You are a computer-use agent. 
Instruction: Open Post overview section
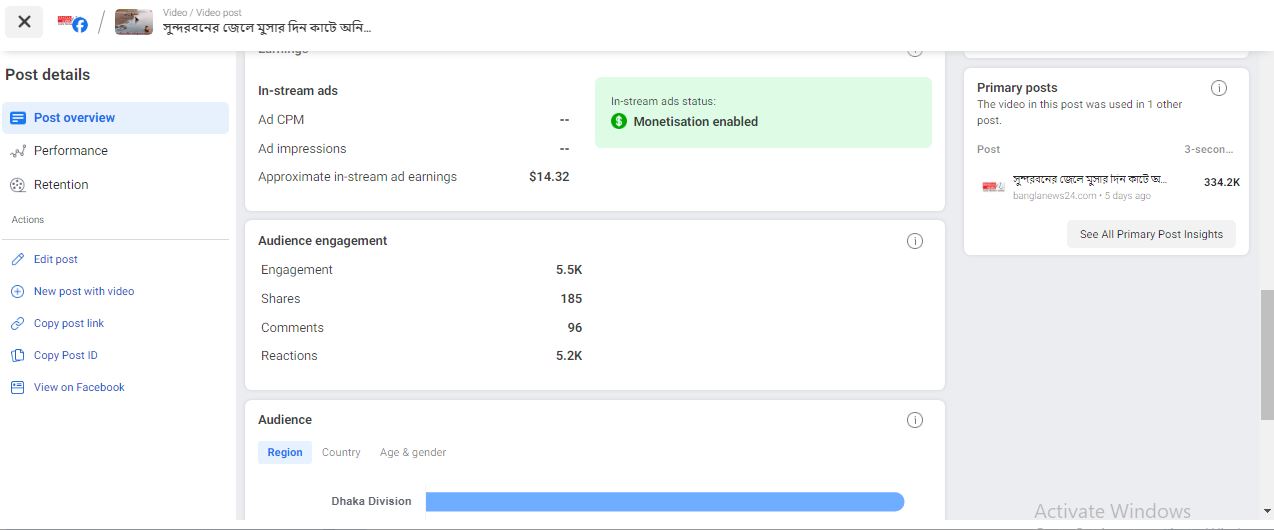click(x=74, y=118)
